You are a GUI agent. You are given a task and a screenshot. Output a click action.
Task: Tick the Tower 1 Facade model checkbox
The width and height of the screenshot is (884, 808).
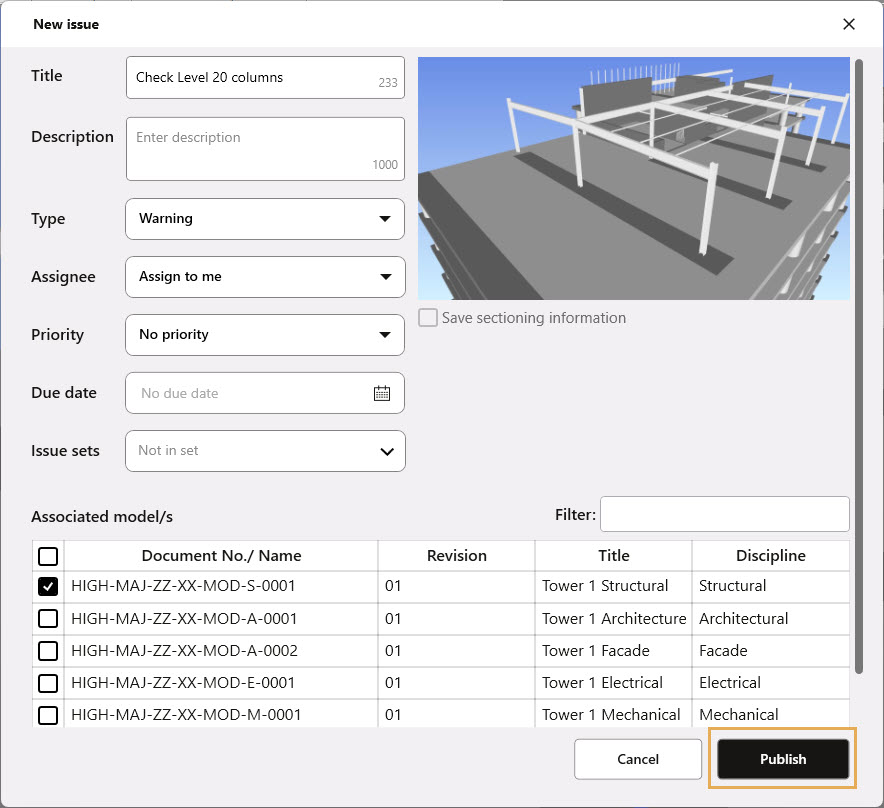(48, 651)
